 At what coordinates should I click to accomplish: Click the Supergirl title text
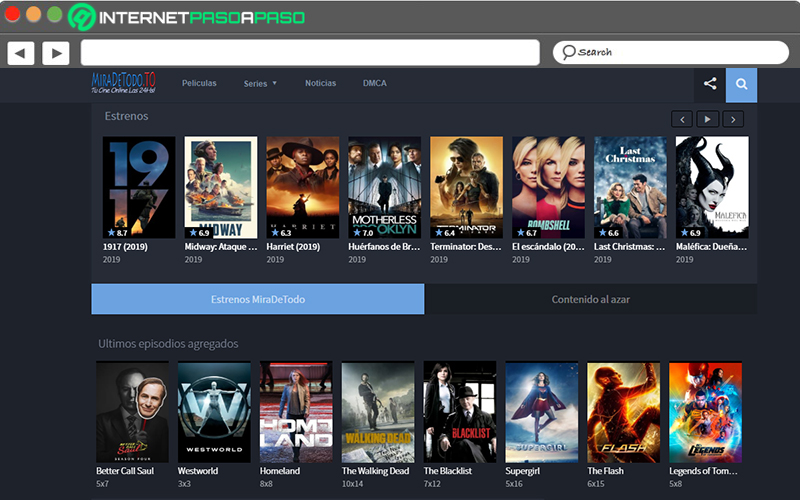(x=522, y=471)
